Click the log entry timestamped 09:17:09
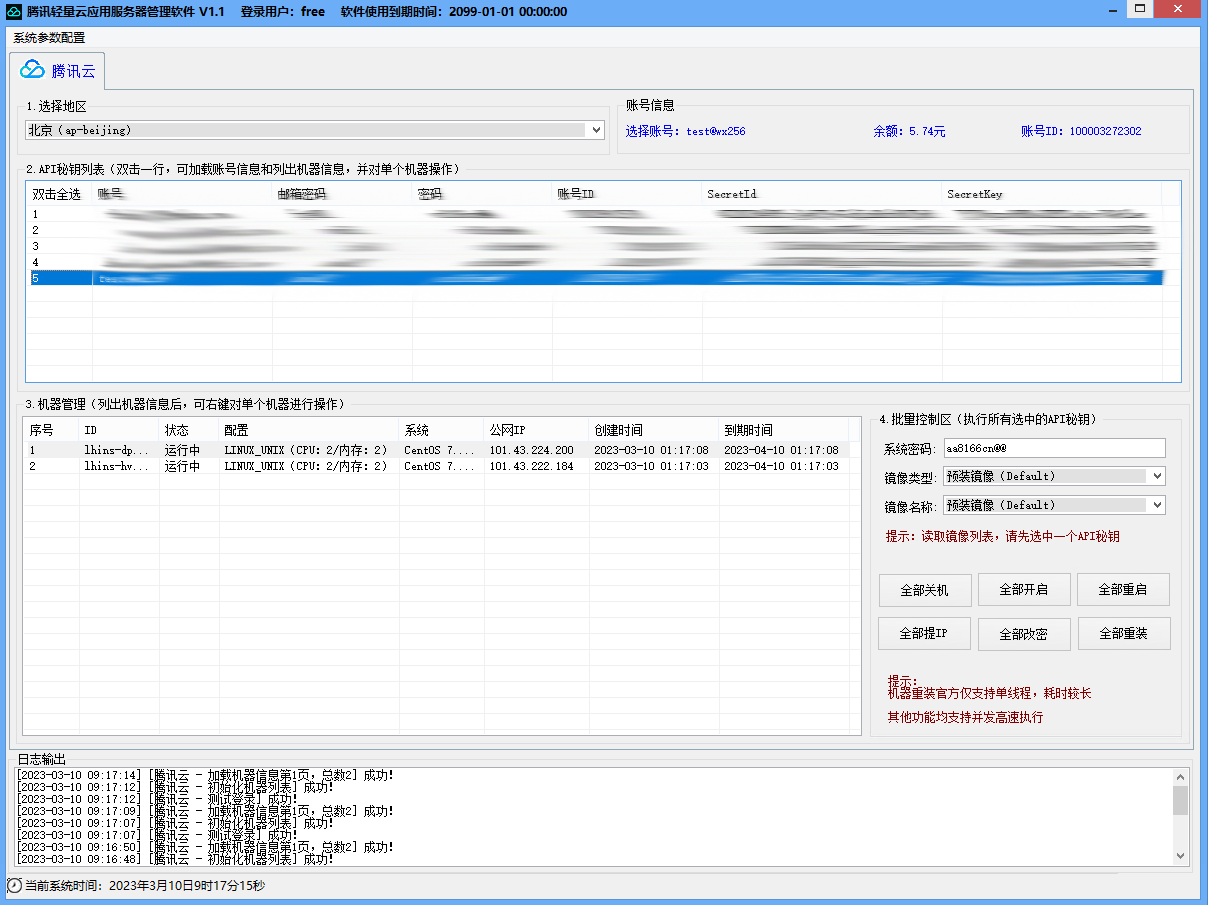 205,811
